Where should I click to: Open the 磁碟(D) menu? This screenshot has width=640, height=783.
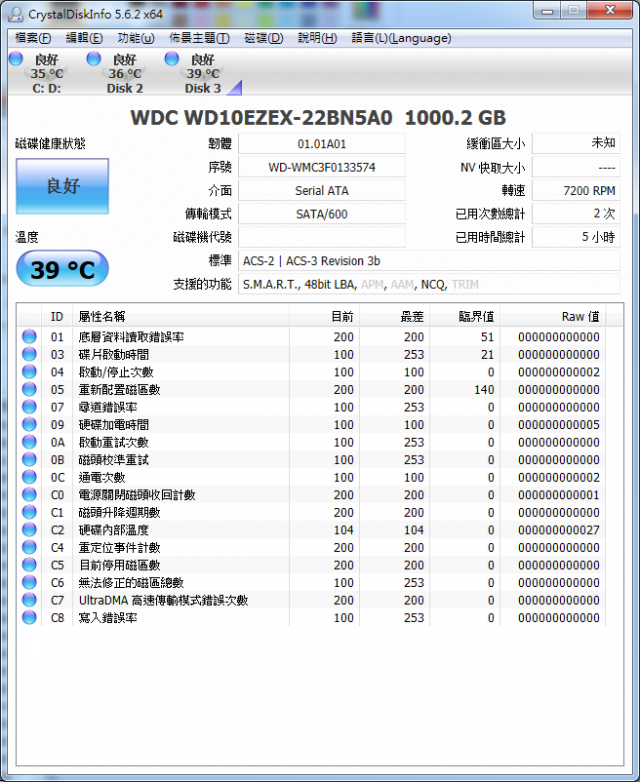click(264, 38)
